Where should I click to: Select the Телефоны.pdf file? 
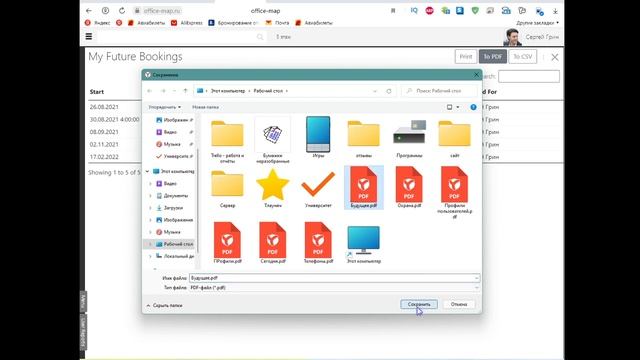tap(318, 243)
